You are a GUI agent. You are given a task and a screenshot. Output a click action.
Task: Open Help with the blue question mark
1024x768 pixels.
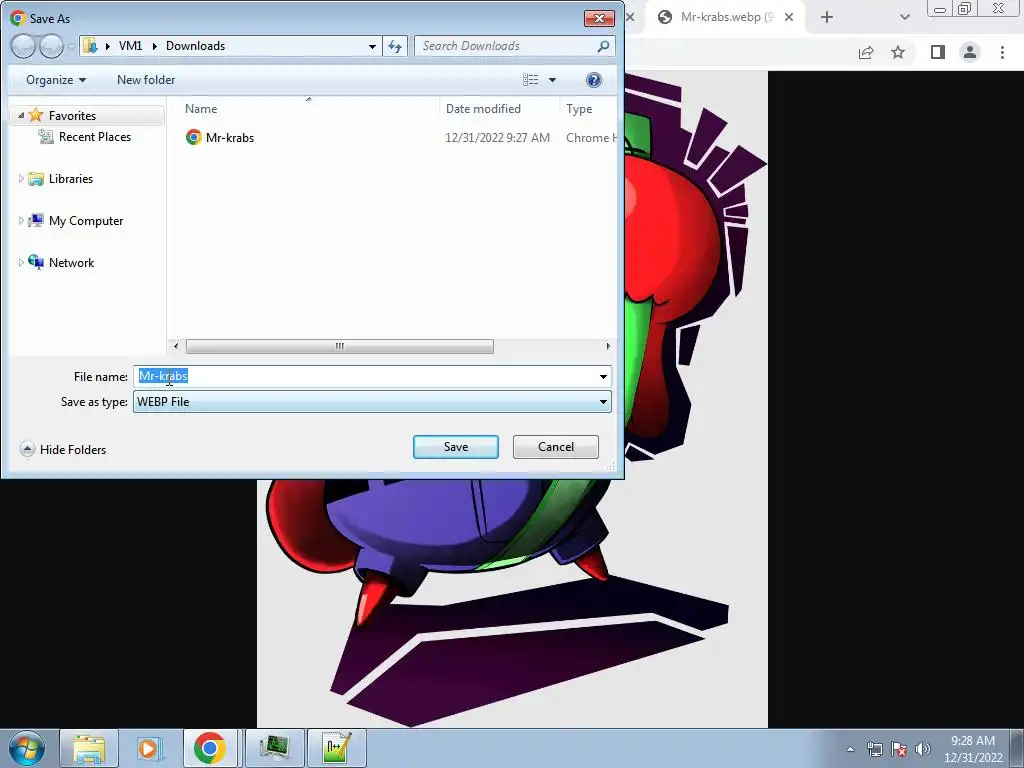[593, 80]
